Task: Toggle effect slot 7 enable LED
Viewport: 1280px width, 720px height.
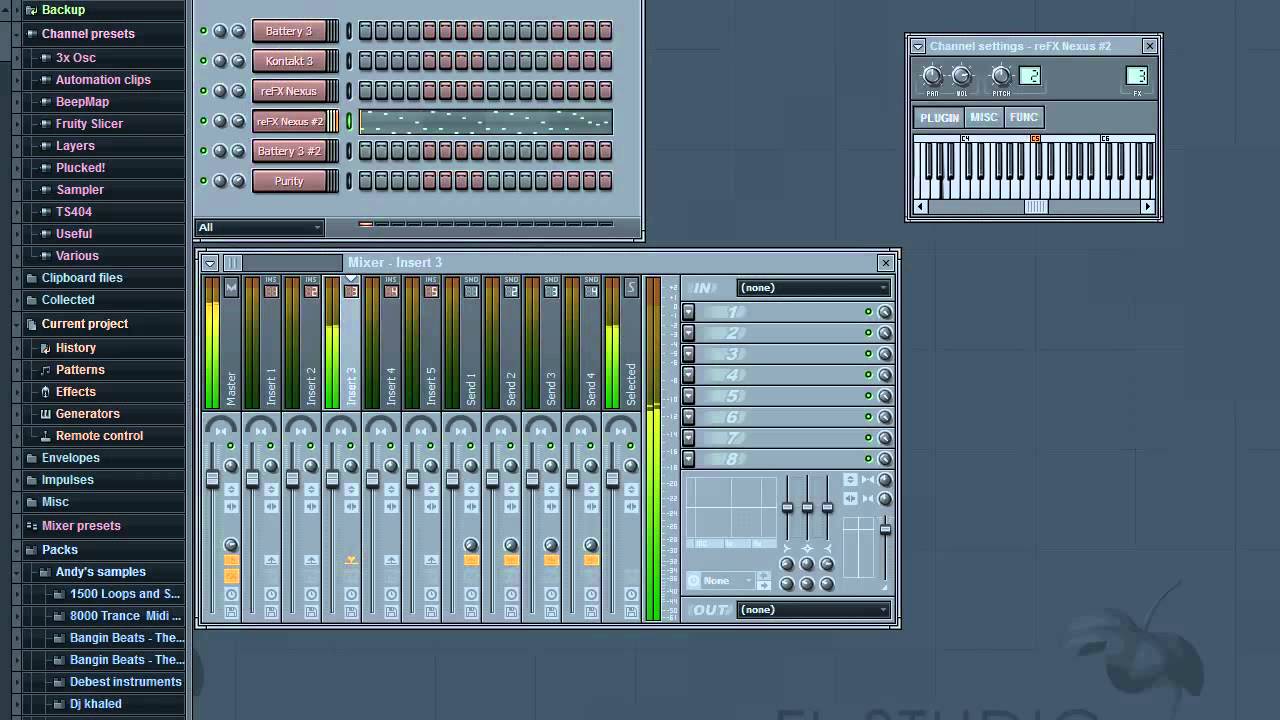Action: [x=868, y=438]
